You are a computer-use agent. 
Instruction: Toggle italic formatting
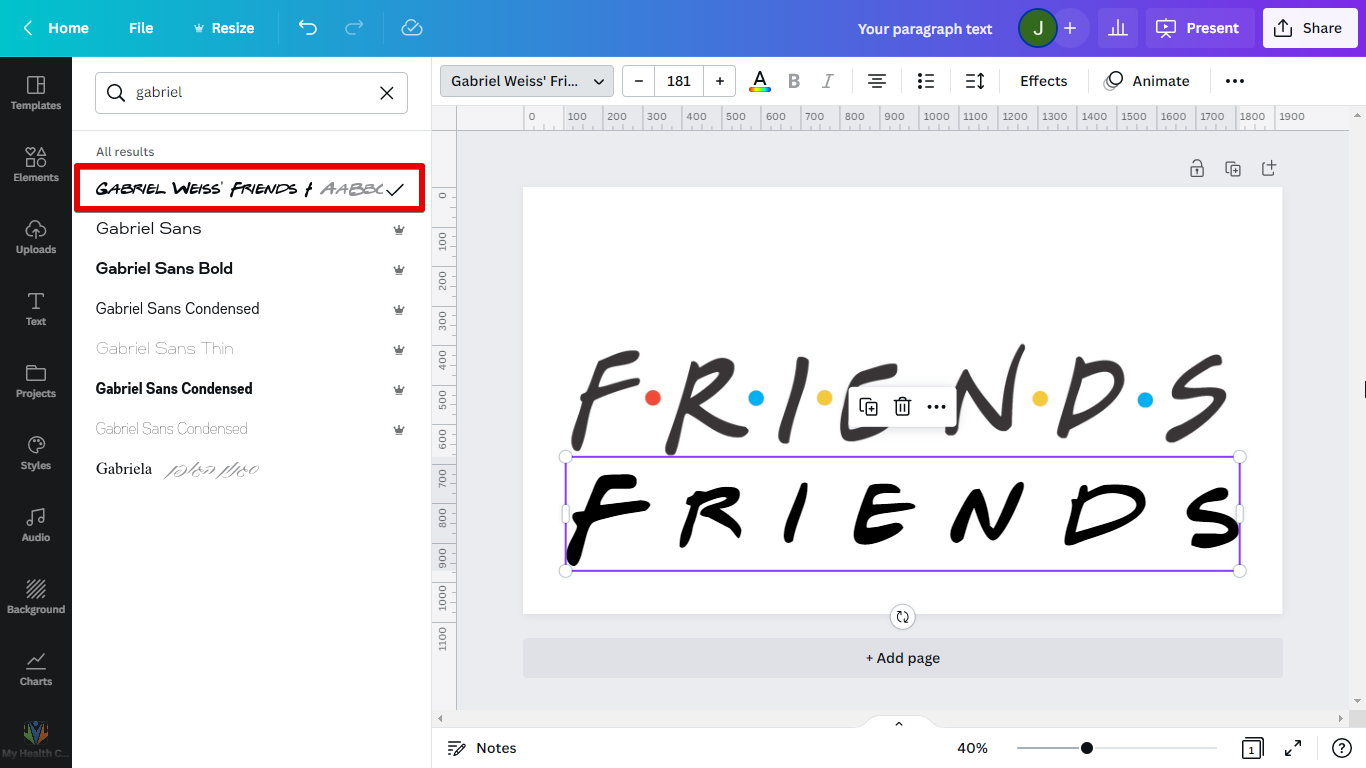827,81
